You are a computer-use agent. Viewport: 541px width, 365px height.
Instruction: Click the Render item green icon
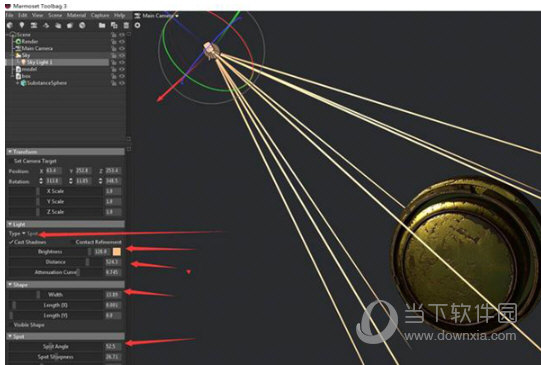pos(18,41)
